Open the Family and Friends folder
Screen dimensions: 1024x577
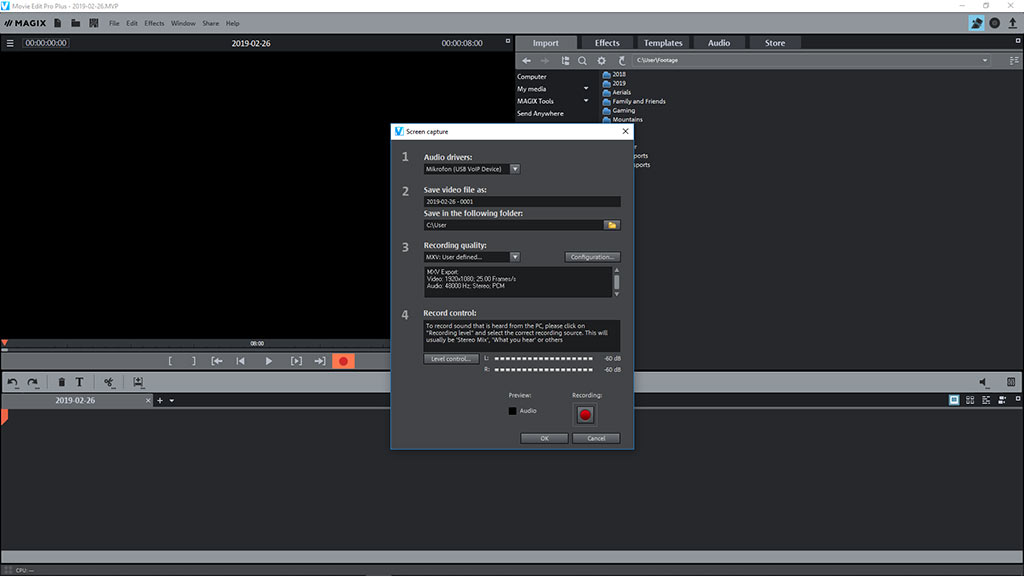[634, 102]
